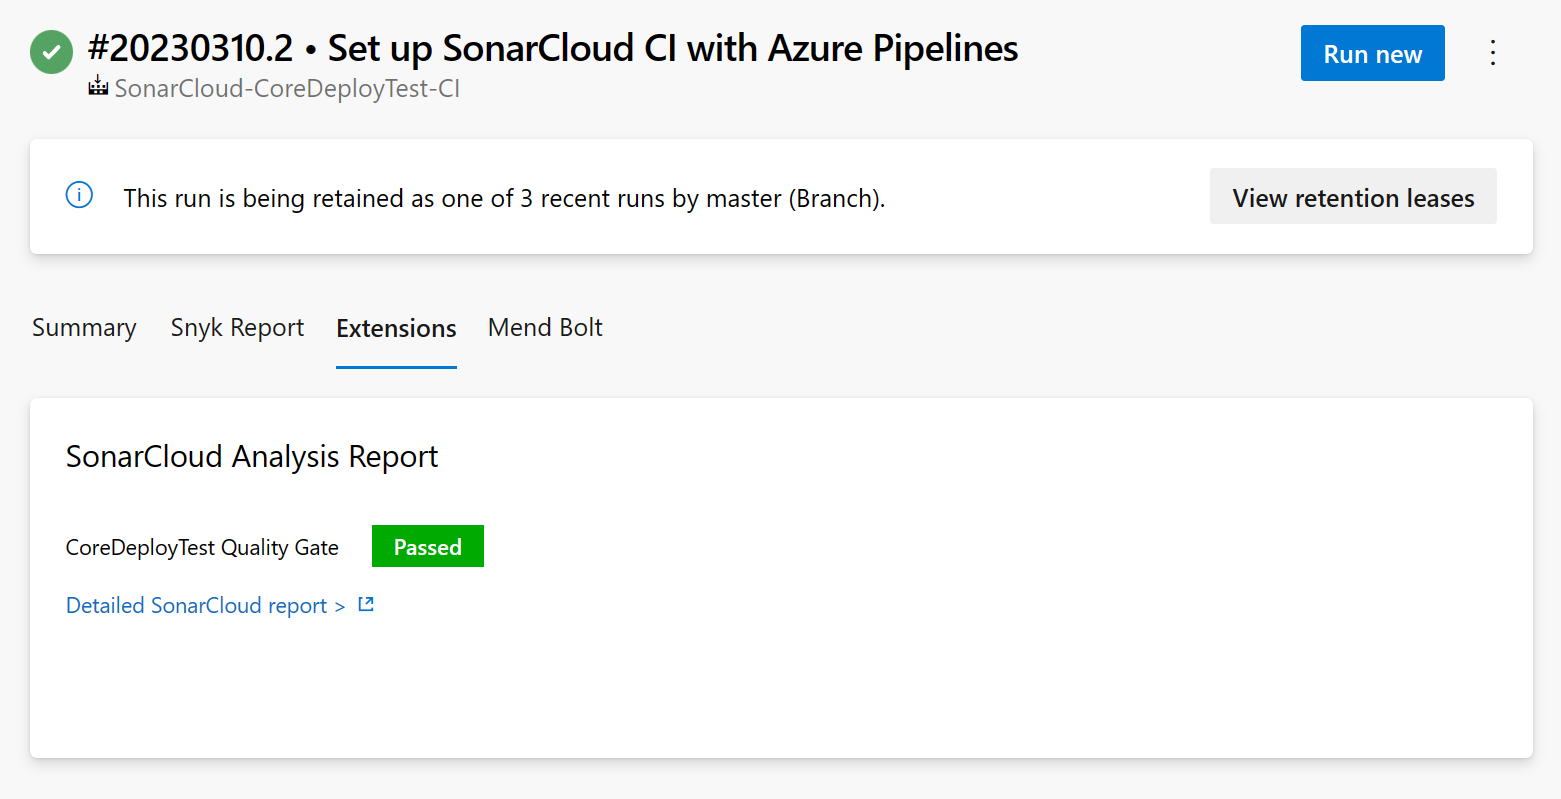Click the green success status icon
The height and width of the screenshot is (799, 1561).
coord(51,52)
